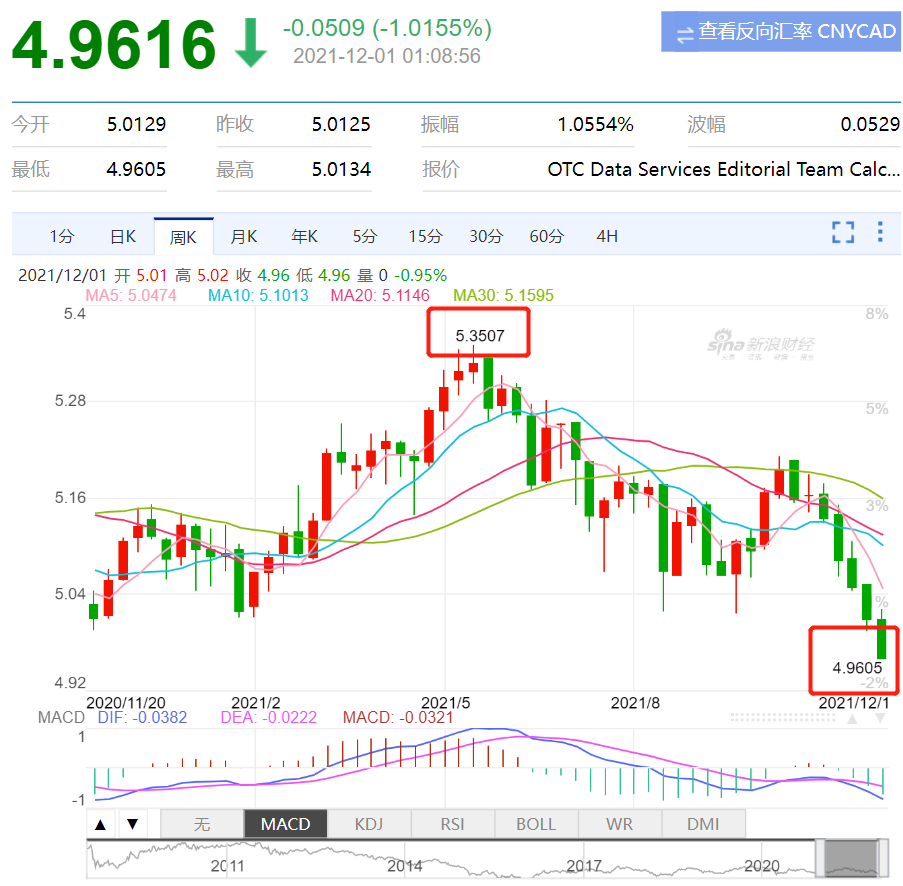Screen dimensions: 903x886
Task: Click the up triangle next to indicators
Action: point(101,825)
